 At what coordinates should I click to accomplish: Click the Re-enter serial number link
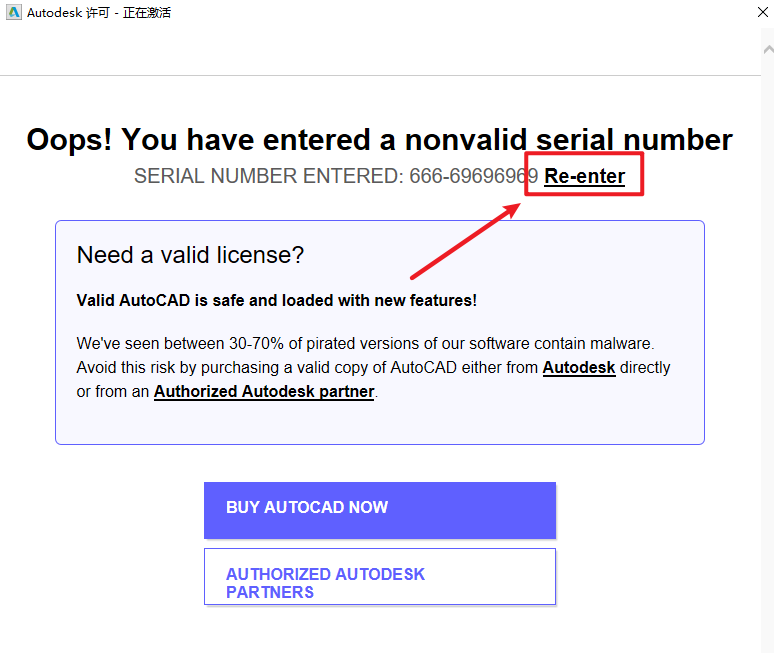click(x=584, y=177)
